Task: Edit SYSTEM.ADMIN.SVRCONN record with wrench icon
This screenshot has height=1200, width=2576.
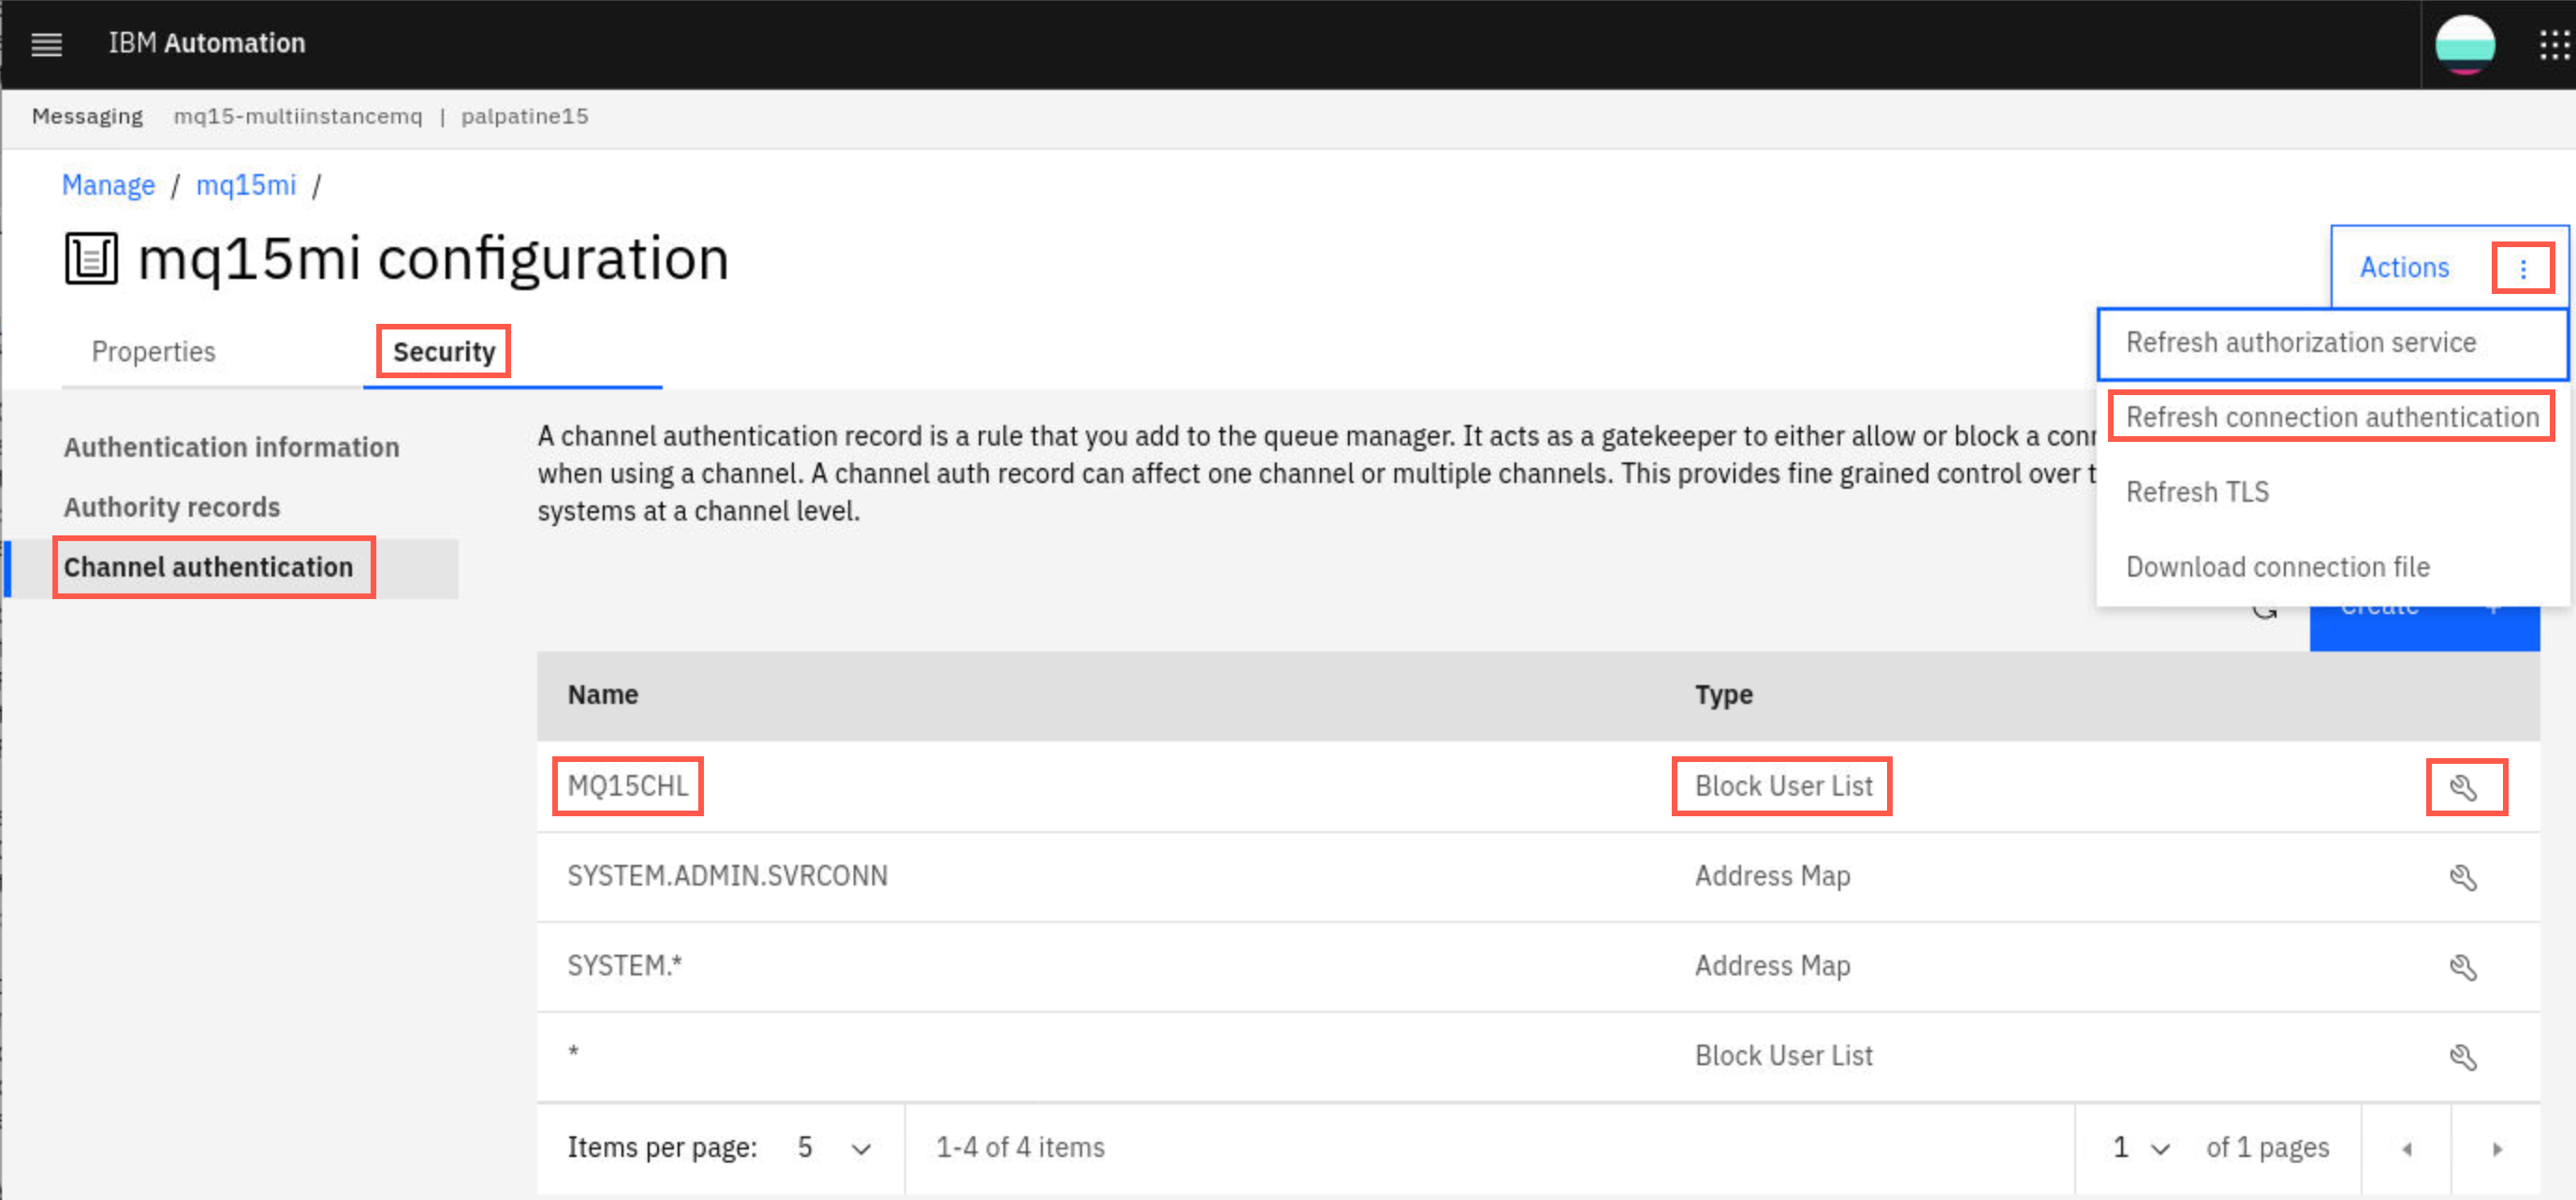Action: click(2463, 877)
